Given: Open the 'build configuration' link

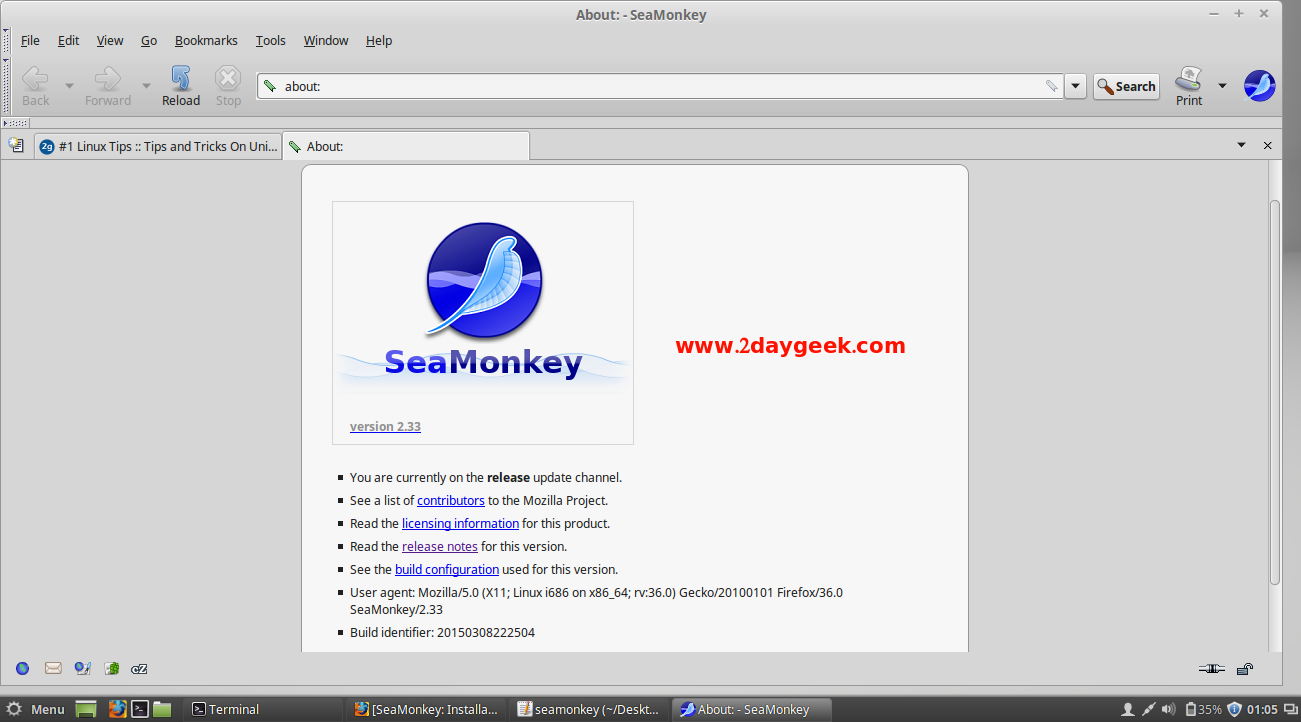Looking at the screenshot, I should (x=447, y=569).
